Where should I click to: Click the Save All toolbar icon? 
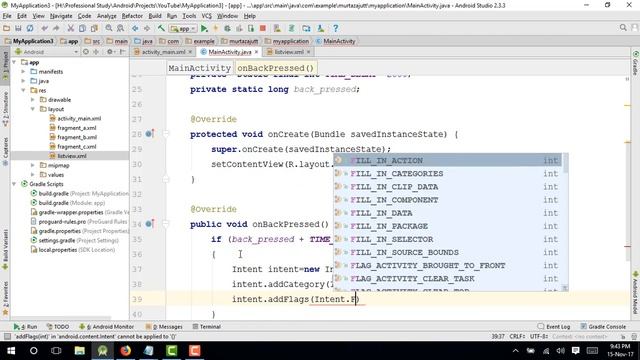tap(18, 29)
